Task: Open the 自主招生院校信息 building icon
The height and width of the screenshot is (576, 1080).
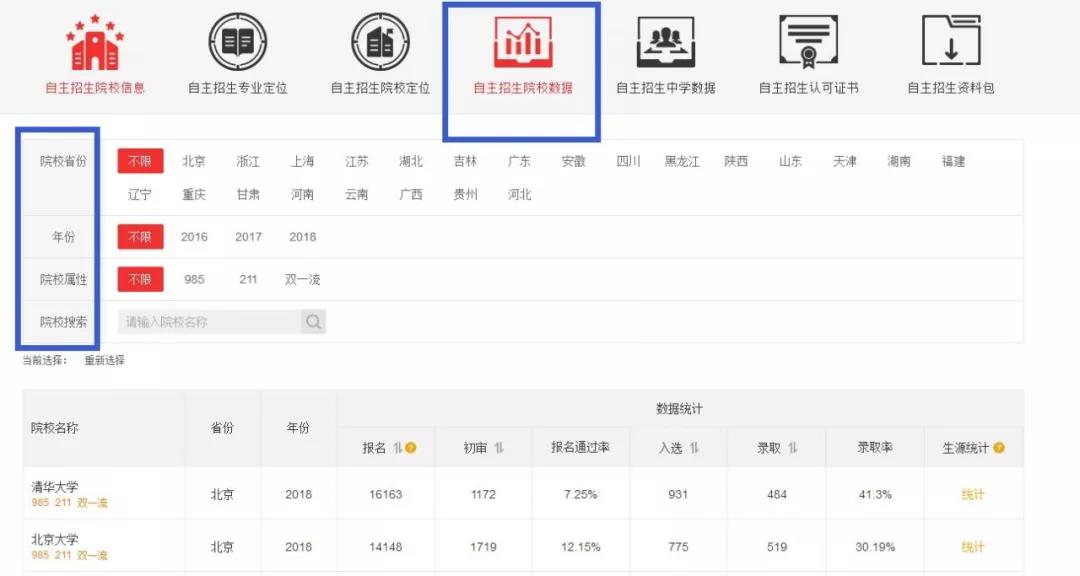Action: (95, 42)
